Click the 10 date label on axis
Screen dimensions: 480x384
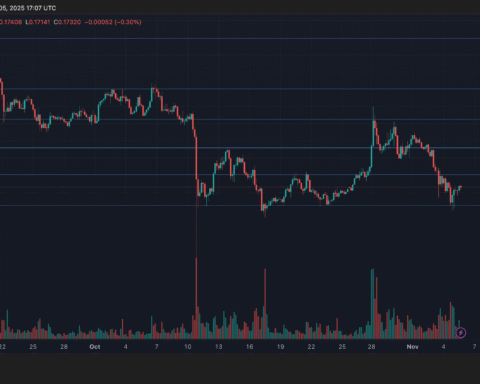[x=188, y=347]
